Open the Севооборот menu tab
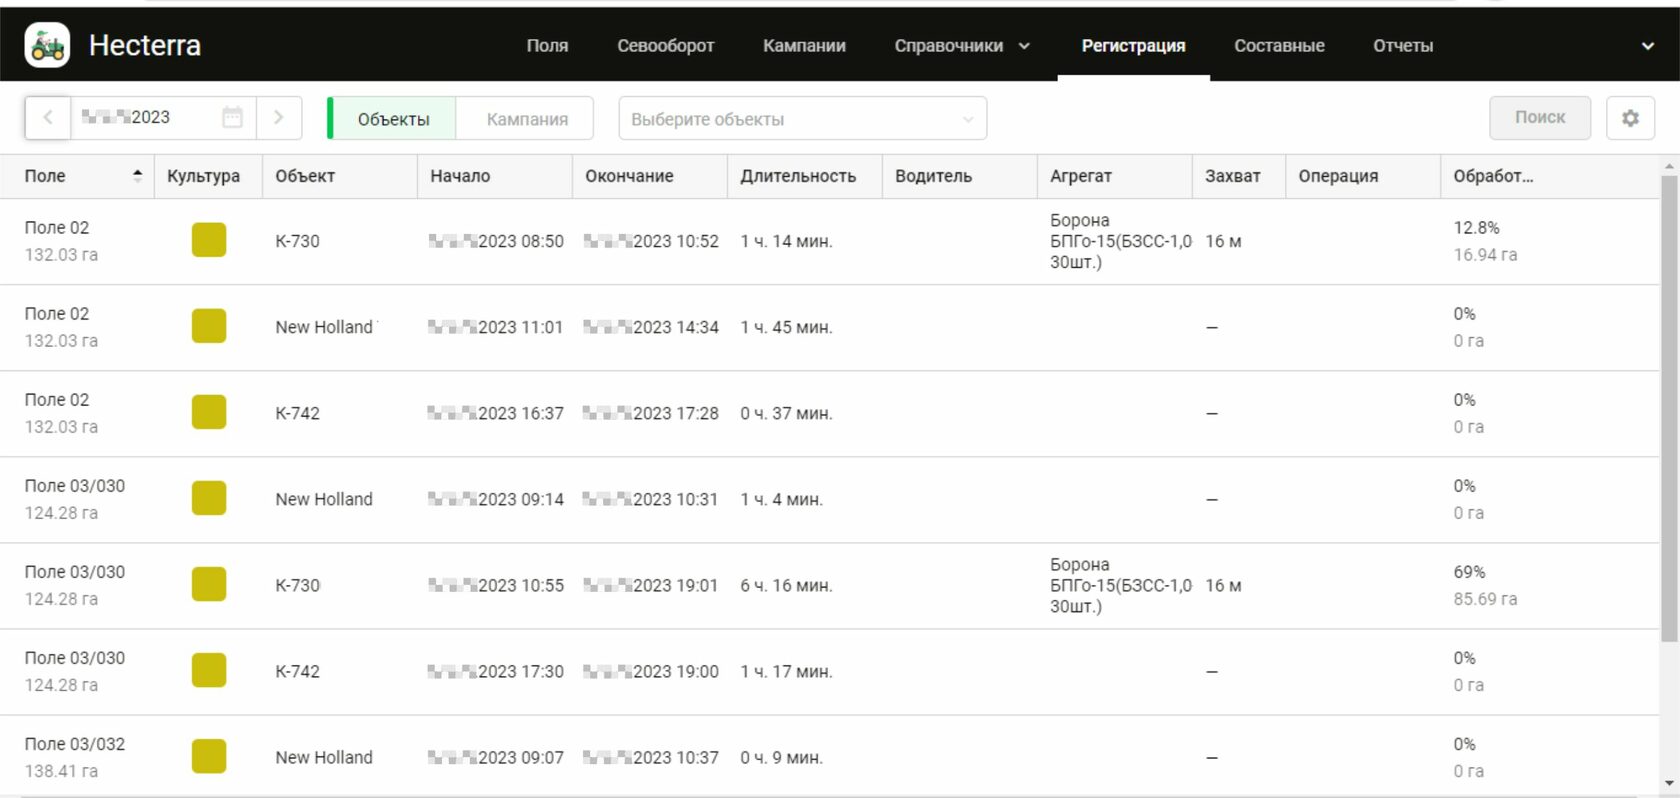This screenshot has height=798, width=1680. tap(665, 46)
